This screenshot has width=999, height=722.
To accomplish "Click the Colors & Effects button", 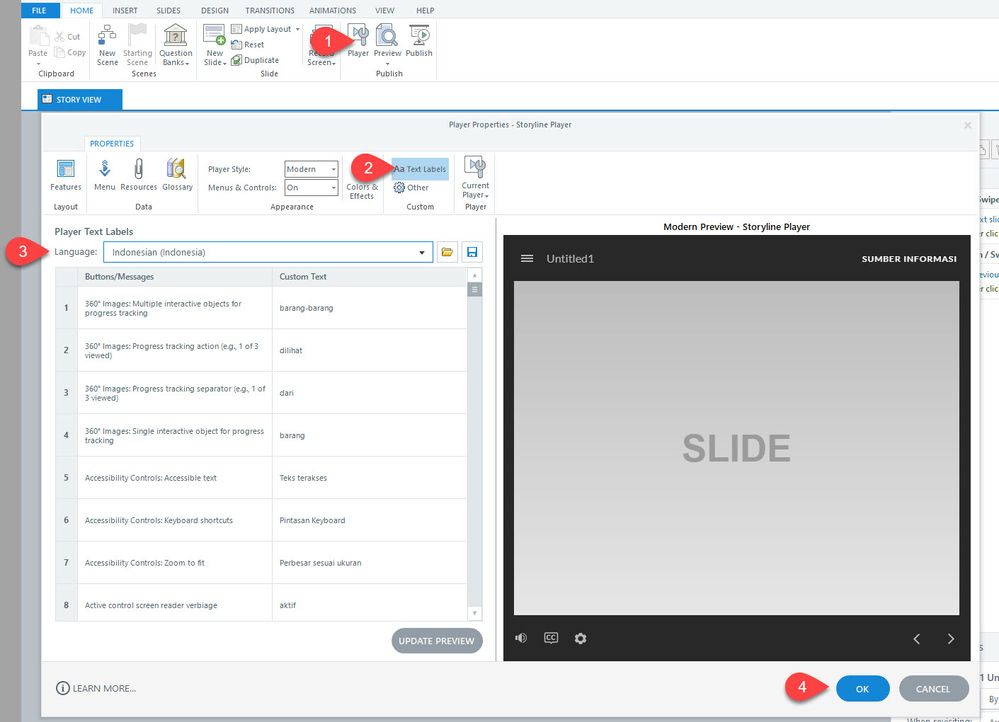I will pos(361,178).
